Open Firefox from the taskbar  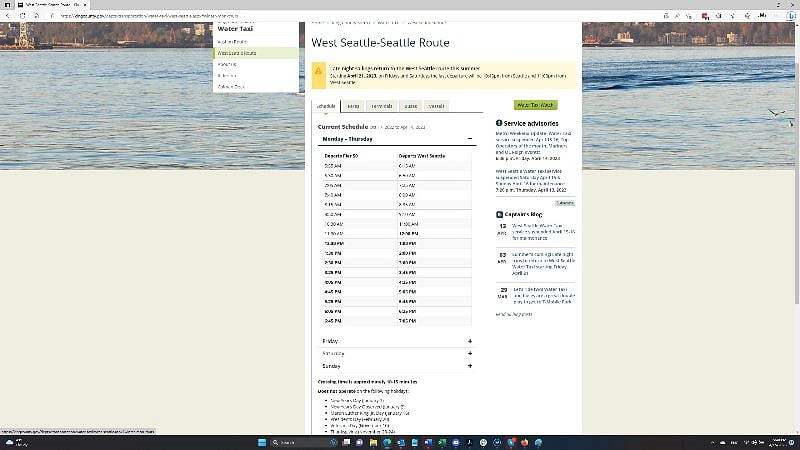click(x=524, y=442)
